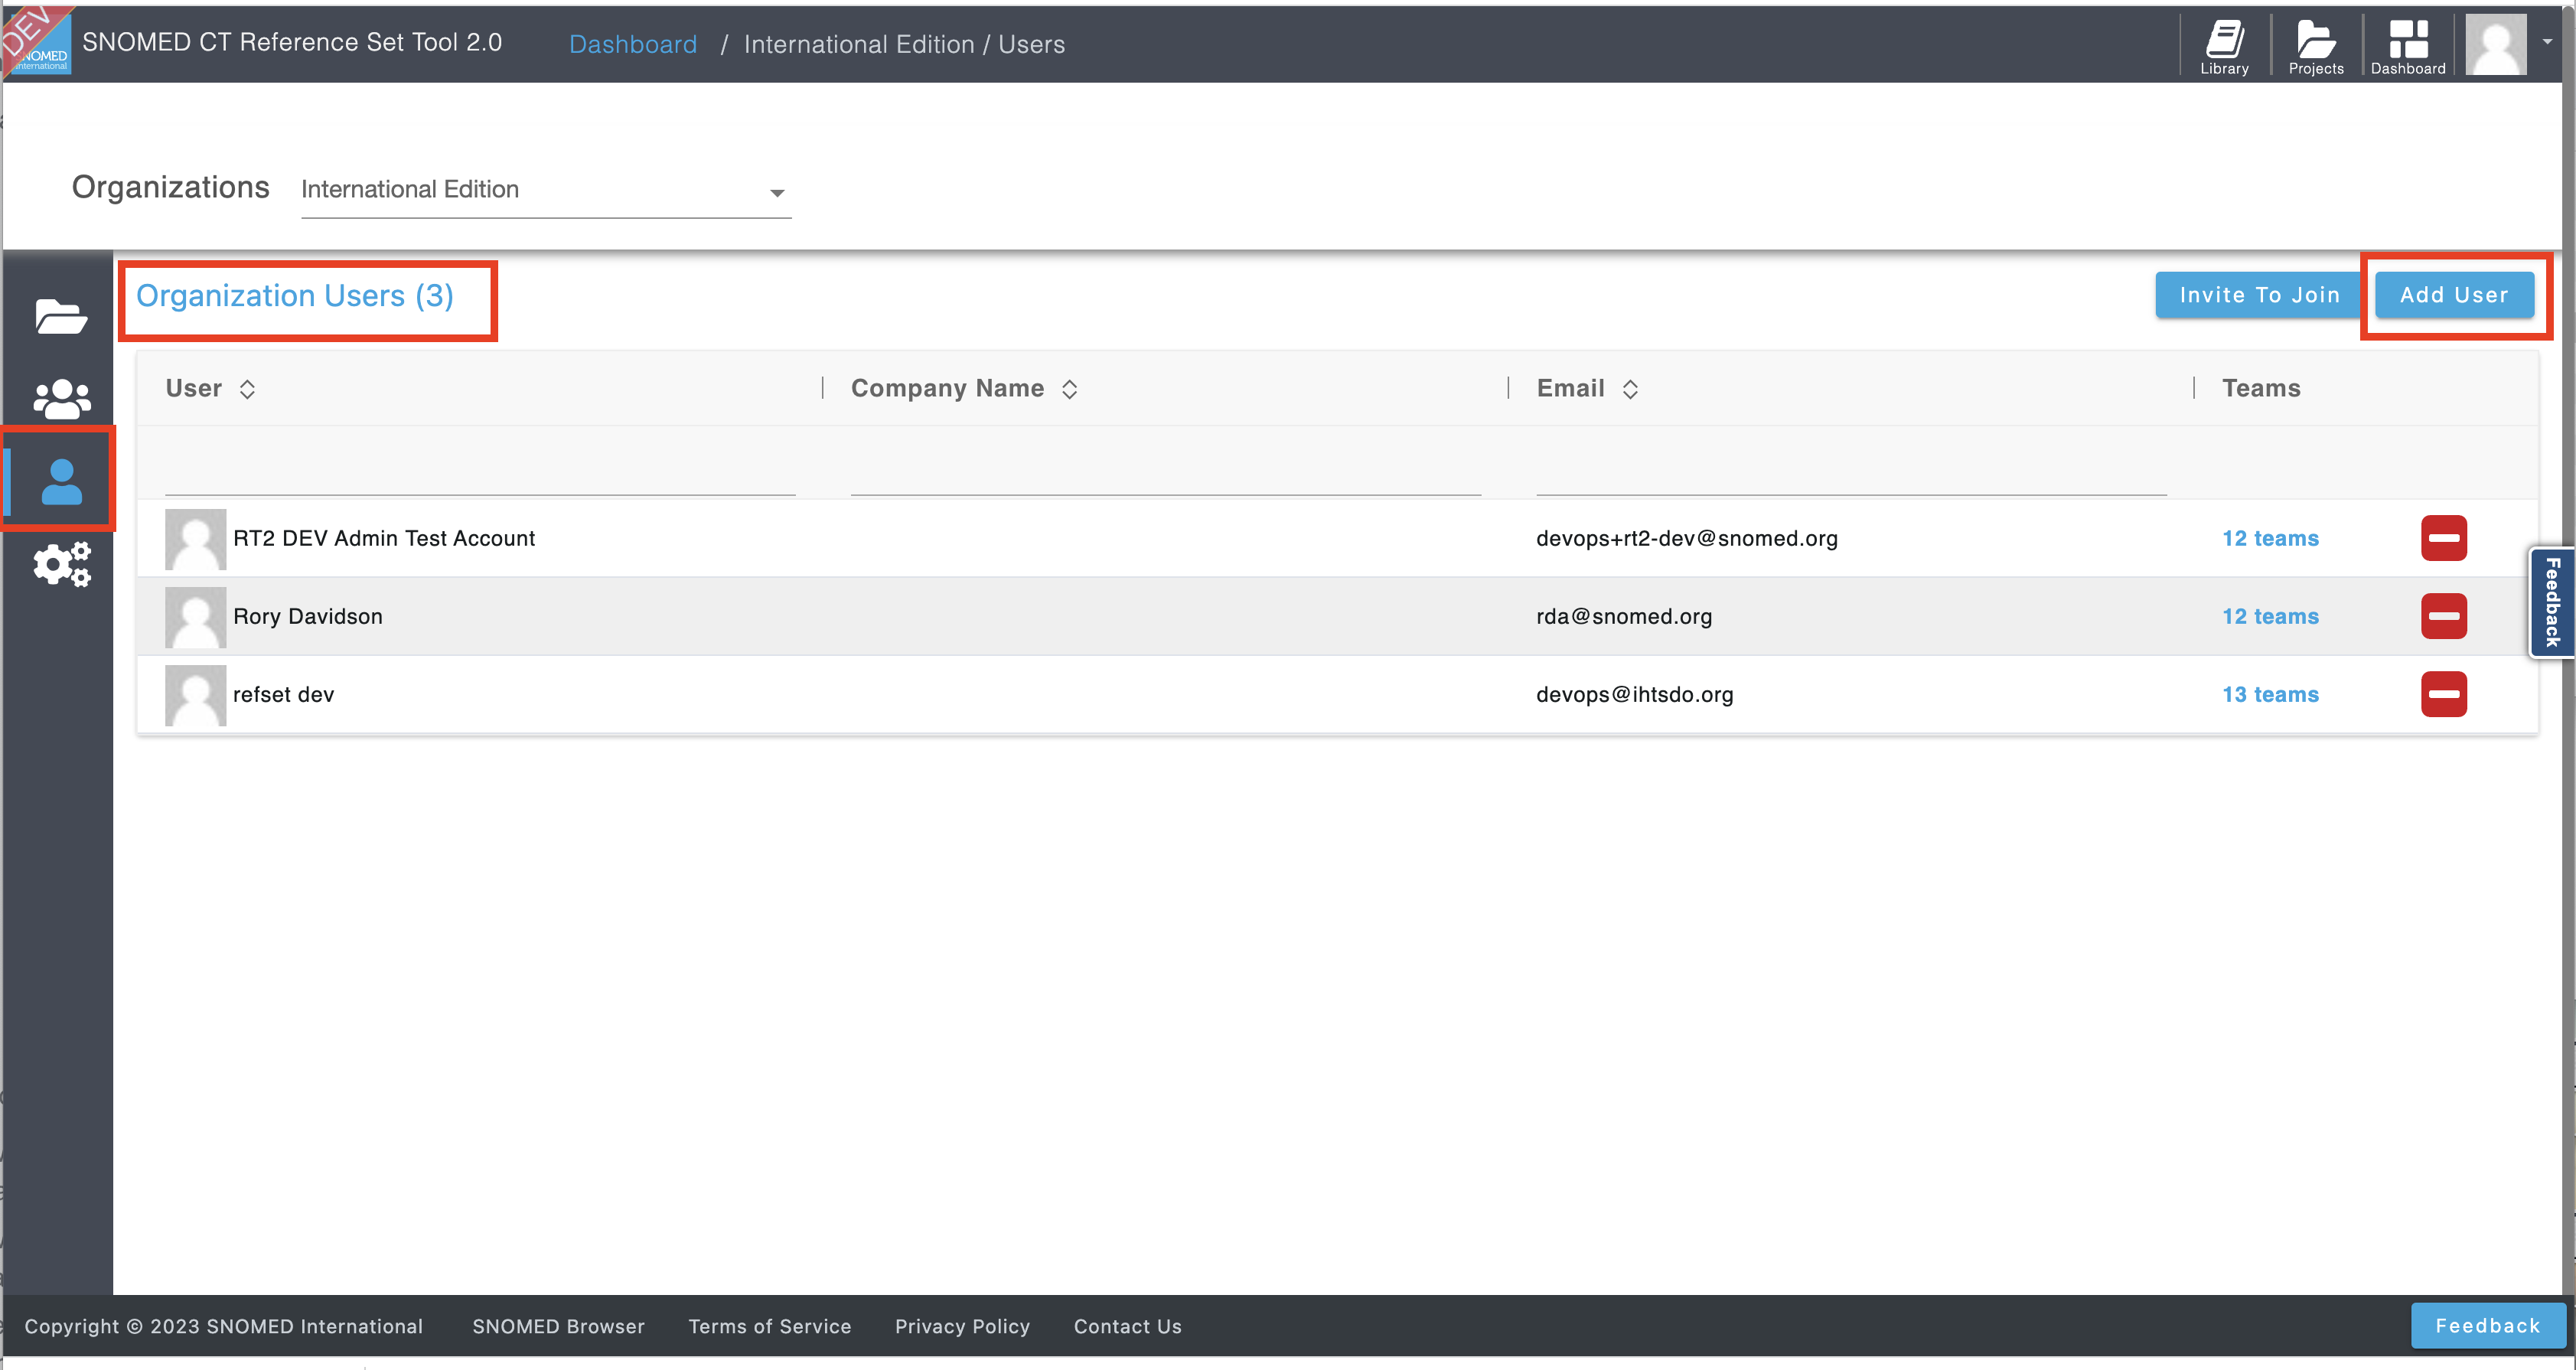Open the settings gears sidebar icon

point(61,564)
